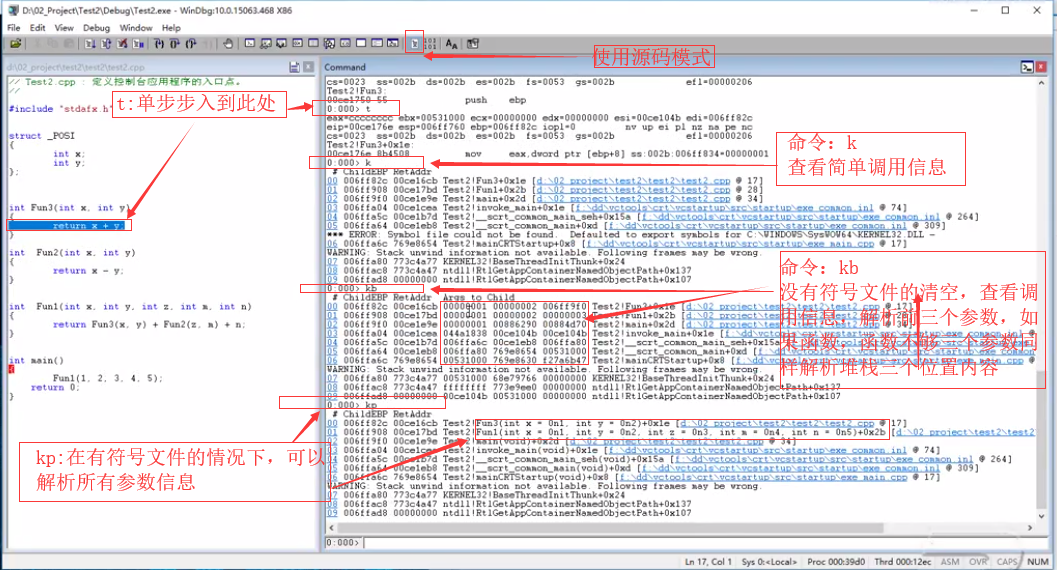The height and width of the screenshot is (570, 1057).
Task: Click ASM indicator in status bar
Action: (950, 561)
